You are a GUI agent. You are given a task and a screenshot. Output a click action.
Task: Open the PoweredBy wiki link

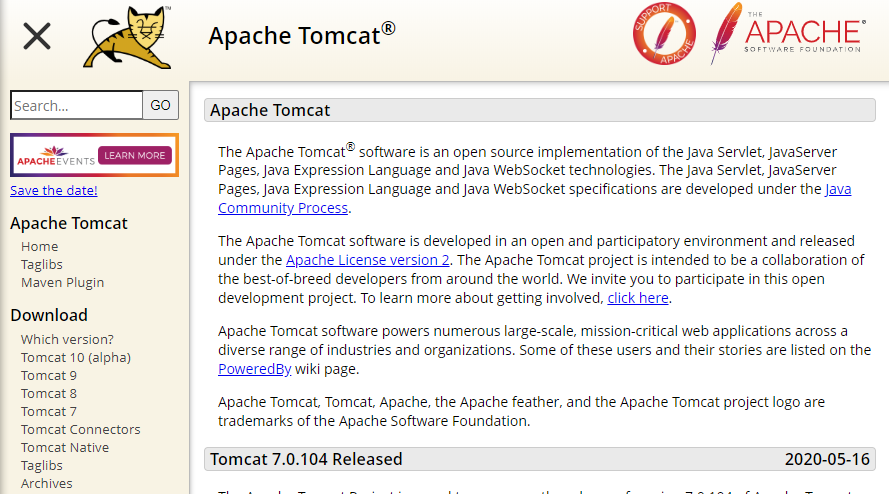(255, 369)
